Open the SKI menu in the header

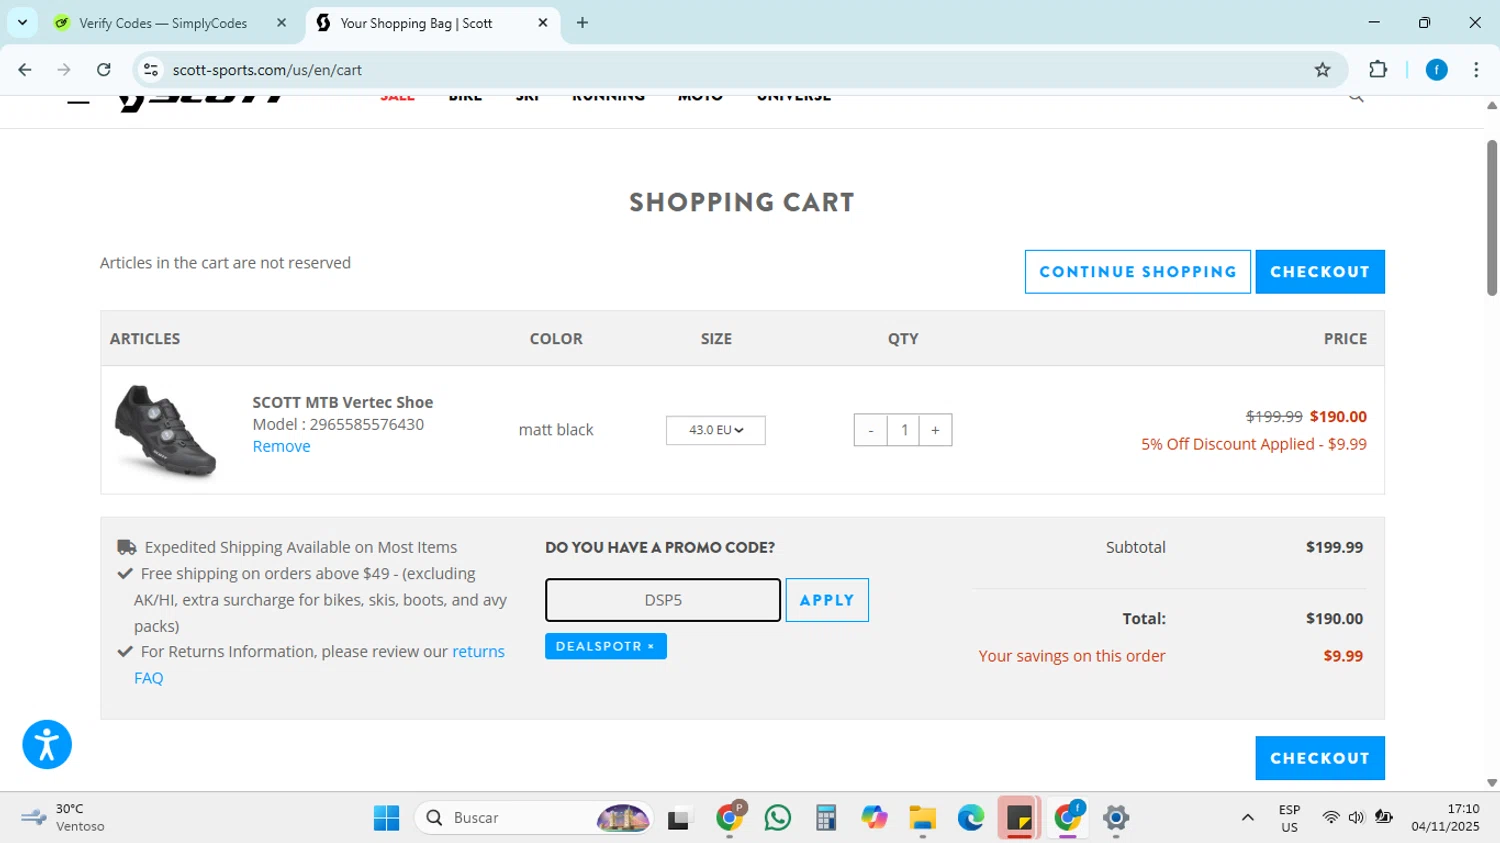click(x=527, y=98)
